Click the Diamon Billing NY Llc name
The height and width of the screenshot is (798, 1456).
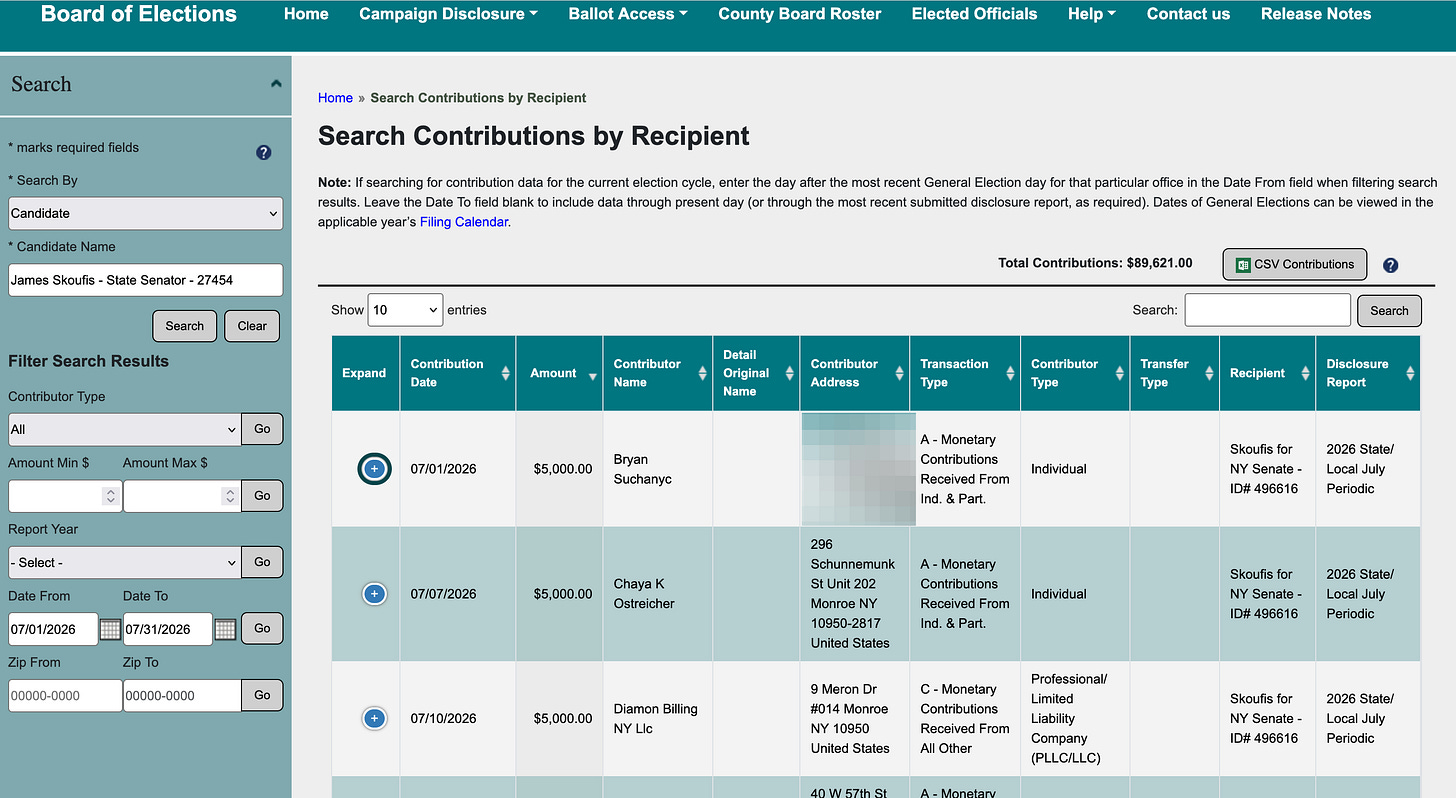[655, 718]
